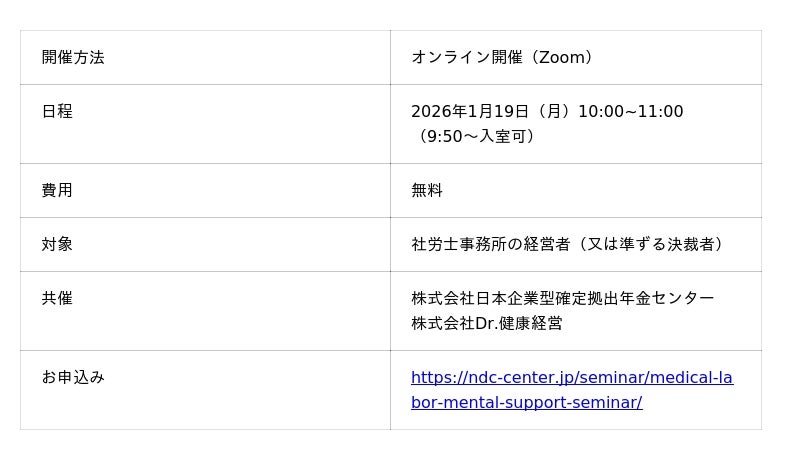Click the link text ending 'bor-mental-support-seminar/'
Screen dimensions: 800x460
click(x=526, y=403)
